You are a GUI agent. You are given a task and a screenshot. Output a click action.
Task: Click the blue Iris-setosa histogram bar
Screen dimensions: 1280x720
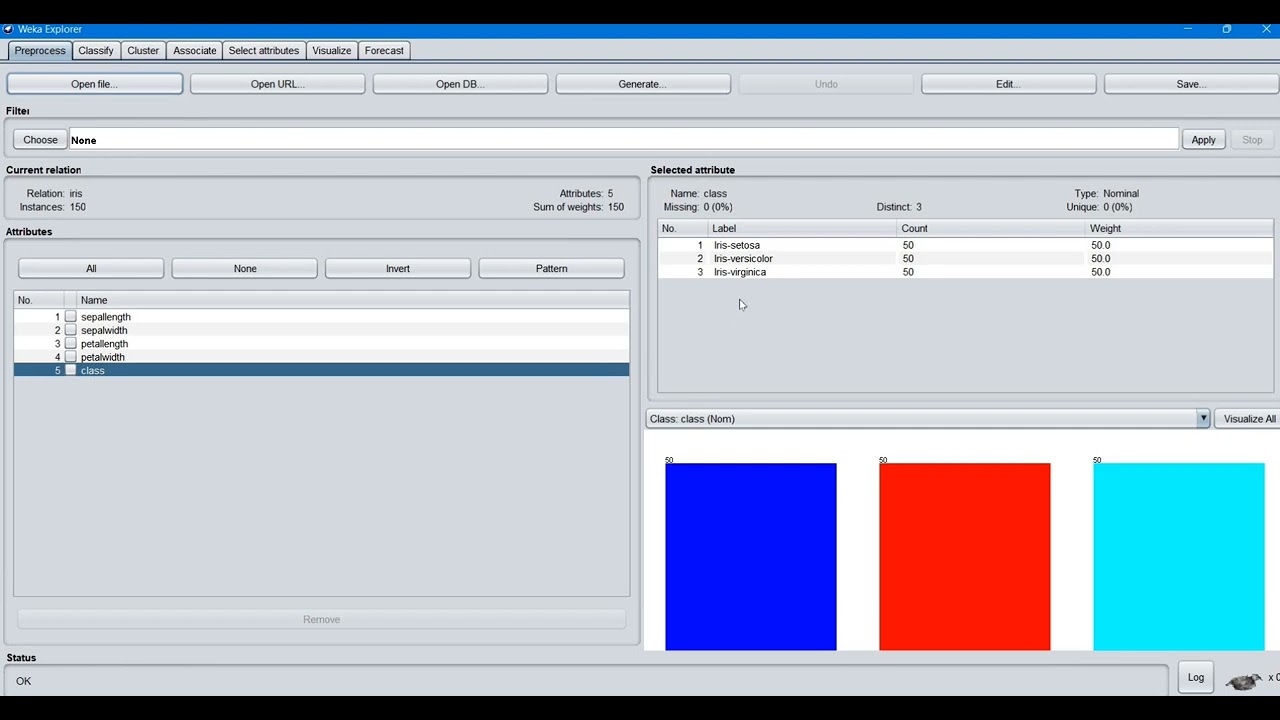[x=751, y=556]
